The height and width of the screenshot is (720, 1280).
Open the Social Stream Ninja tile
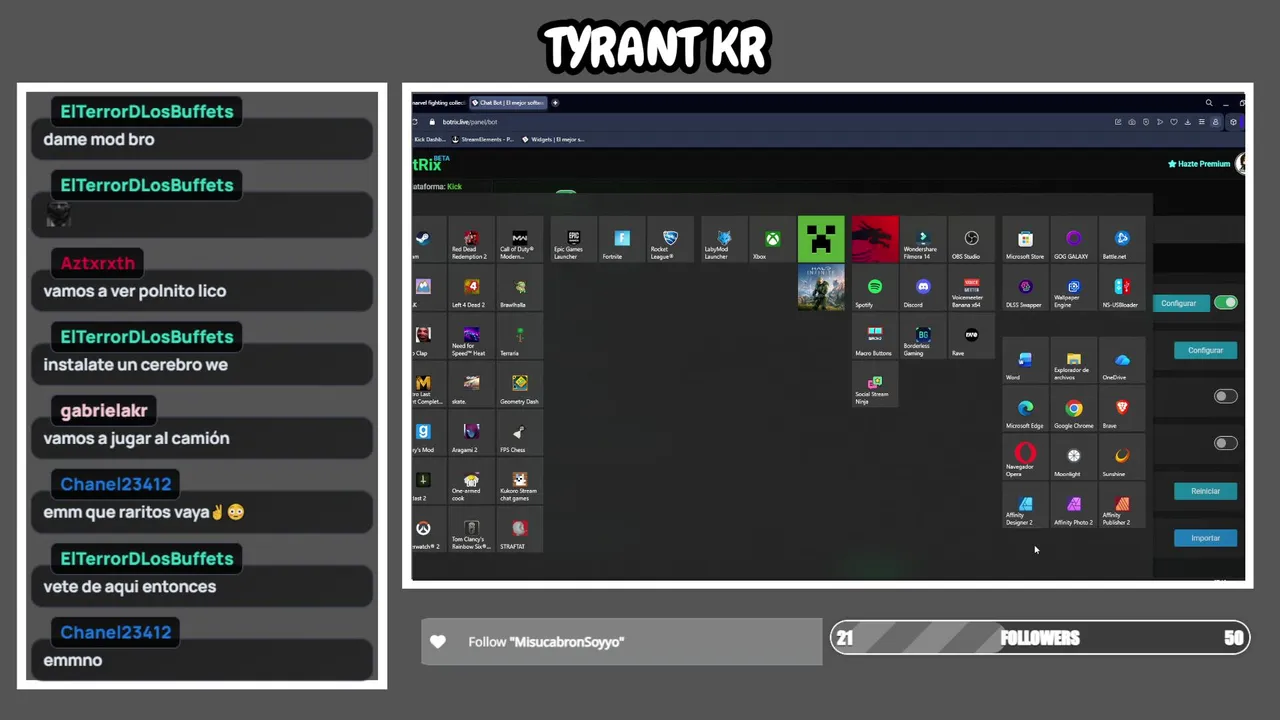tap(875, 385)
